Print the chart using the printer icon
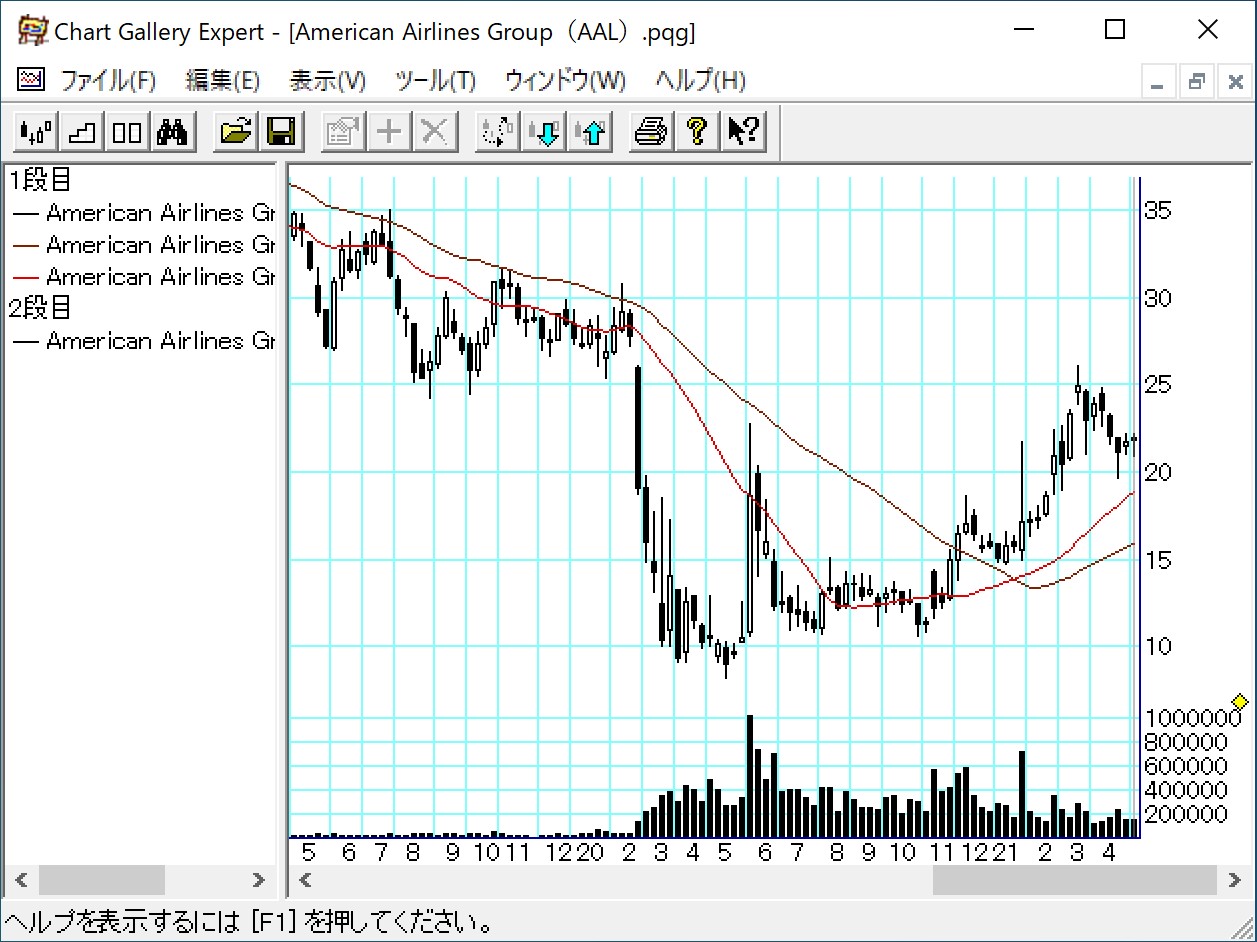1257x942 pixels. (x=652, y=132)
